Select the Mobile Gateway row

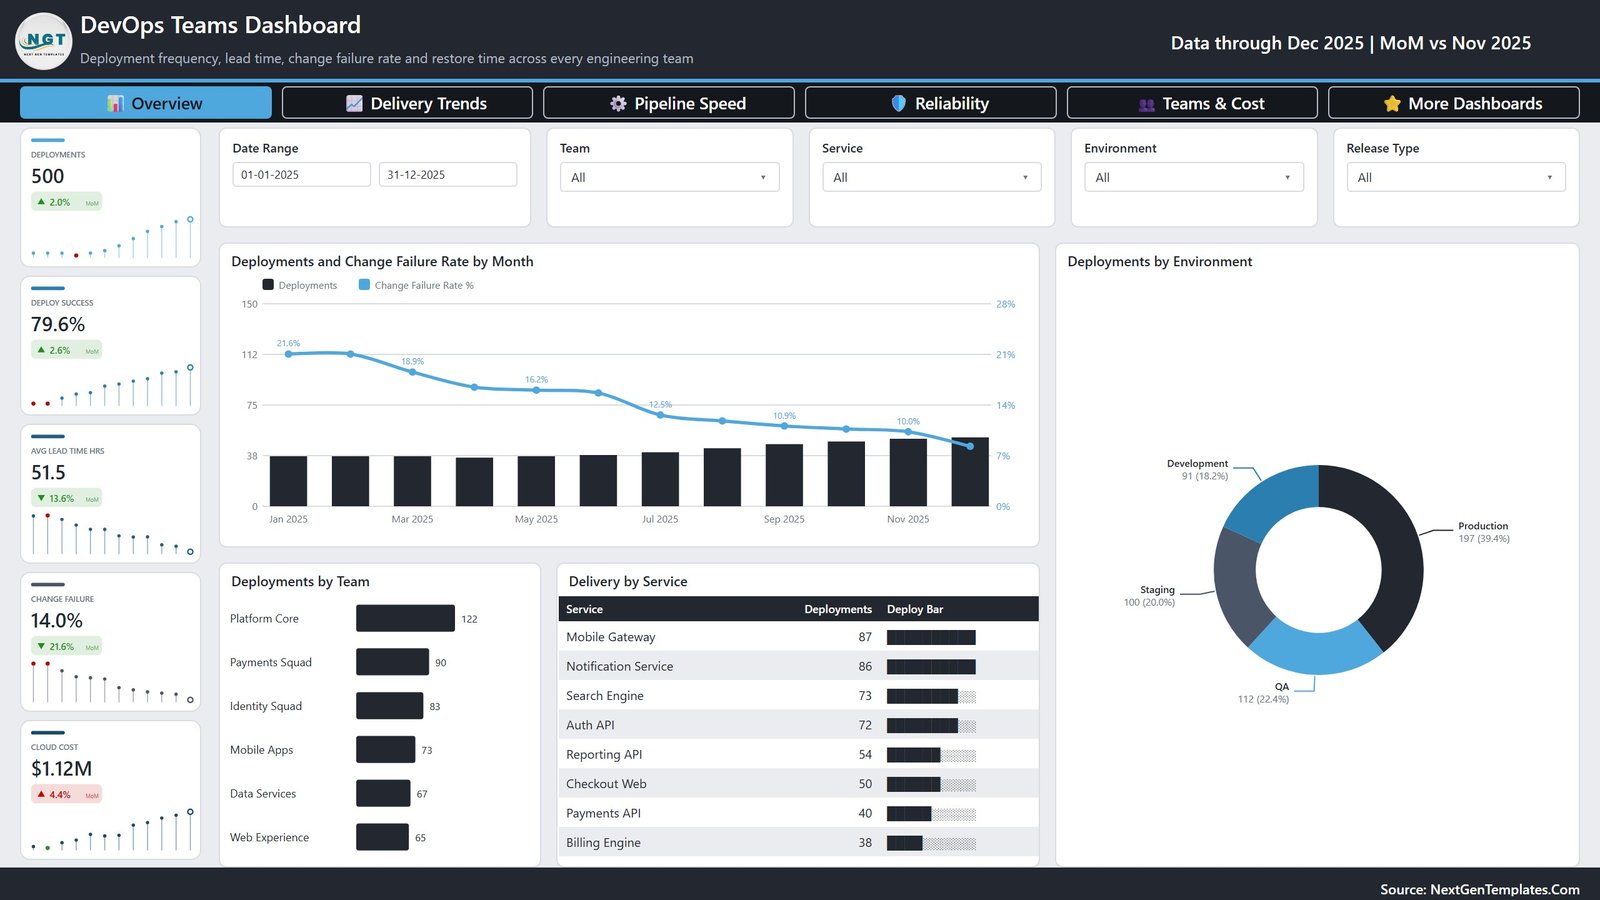click(798, 637)
